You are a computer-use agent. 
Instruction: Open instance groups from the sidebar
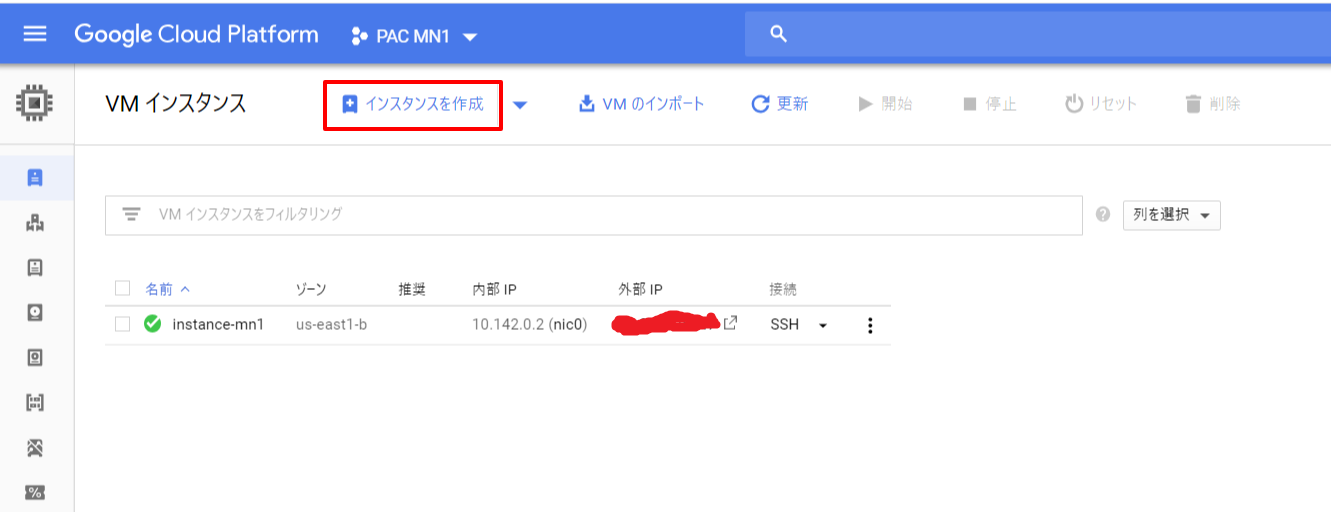(x=35, y=223)
